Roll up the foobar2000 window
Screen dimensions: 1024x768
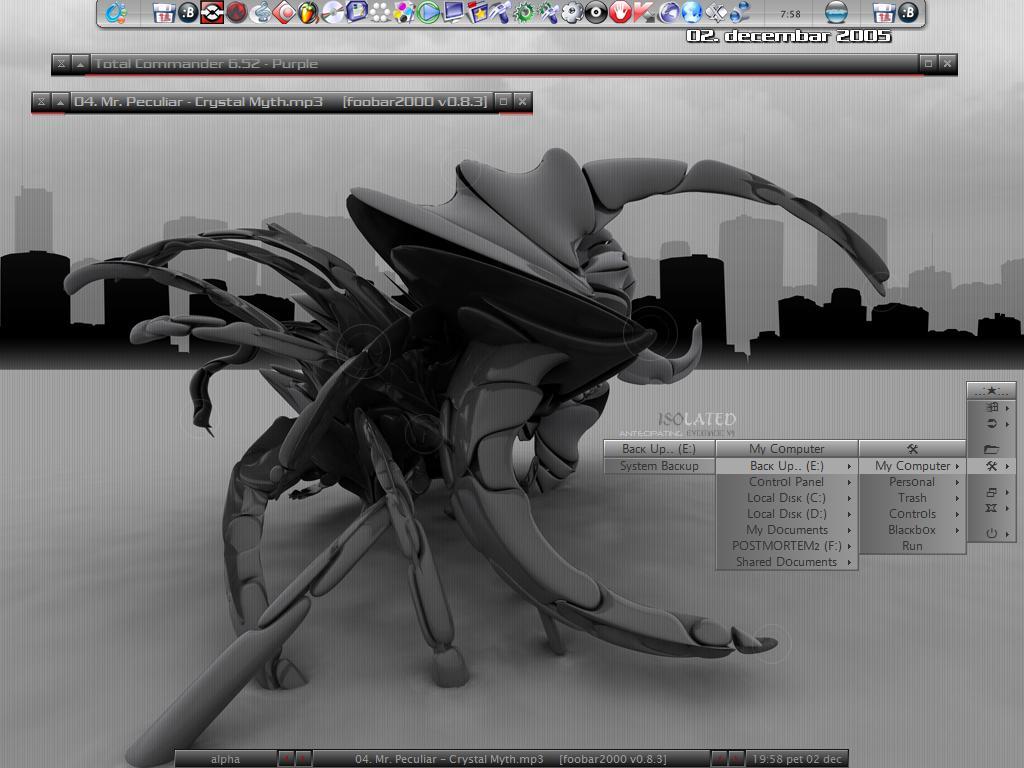coord(60,101)
